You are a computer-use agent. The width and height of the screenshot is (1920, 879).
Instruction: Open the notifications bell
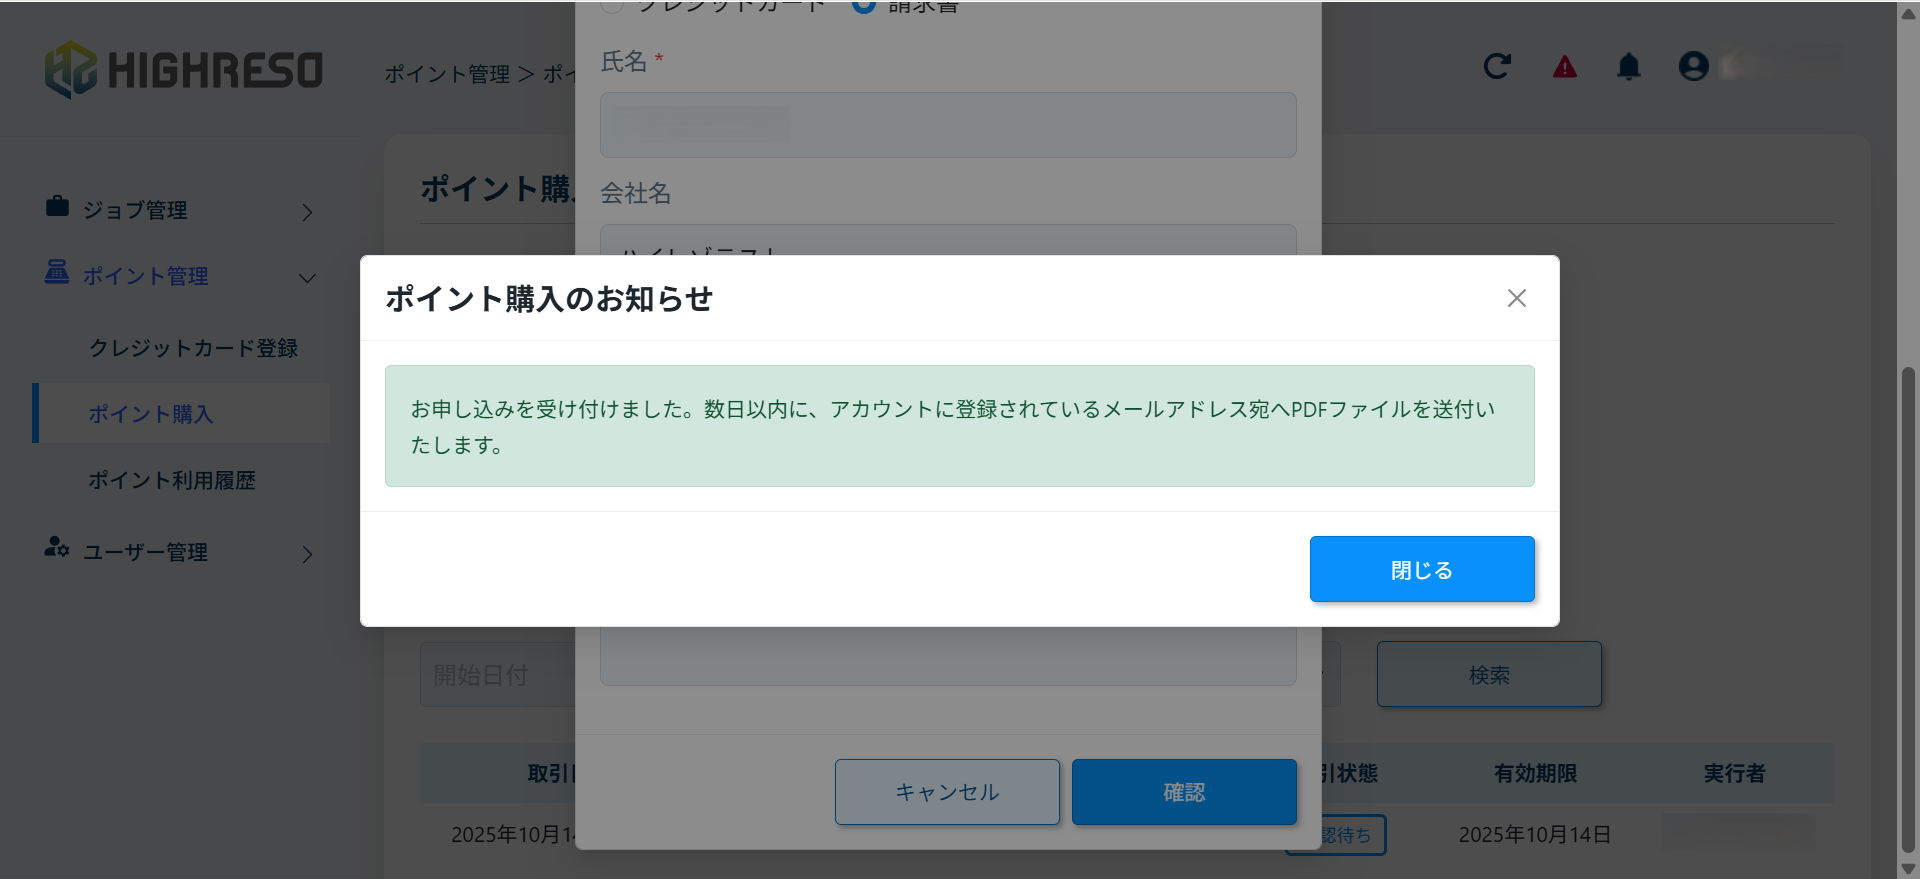(x=1628, y=67)
